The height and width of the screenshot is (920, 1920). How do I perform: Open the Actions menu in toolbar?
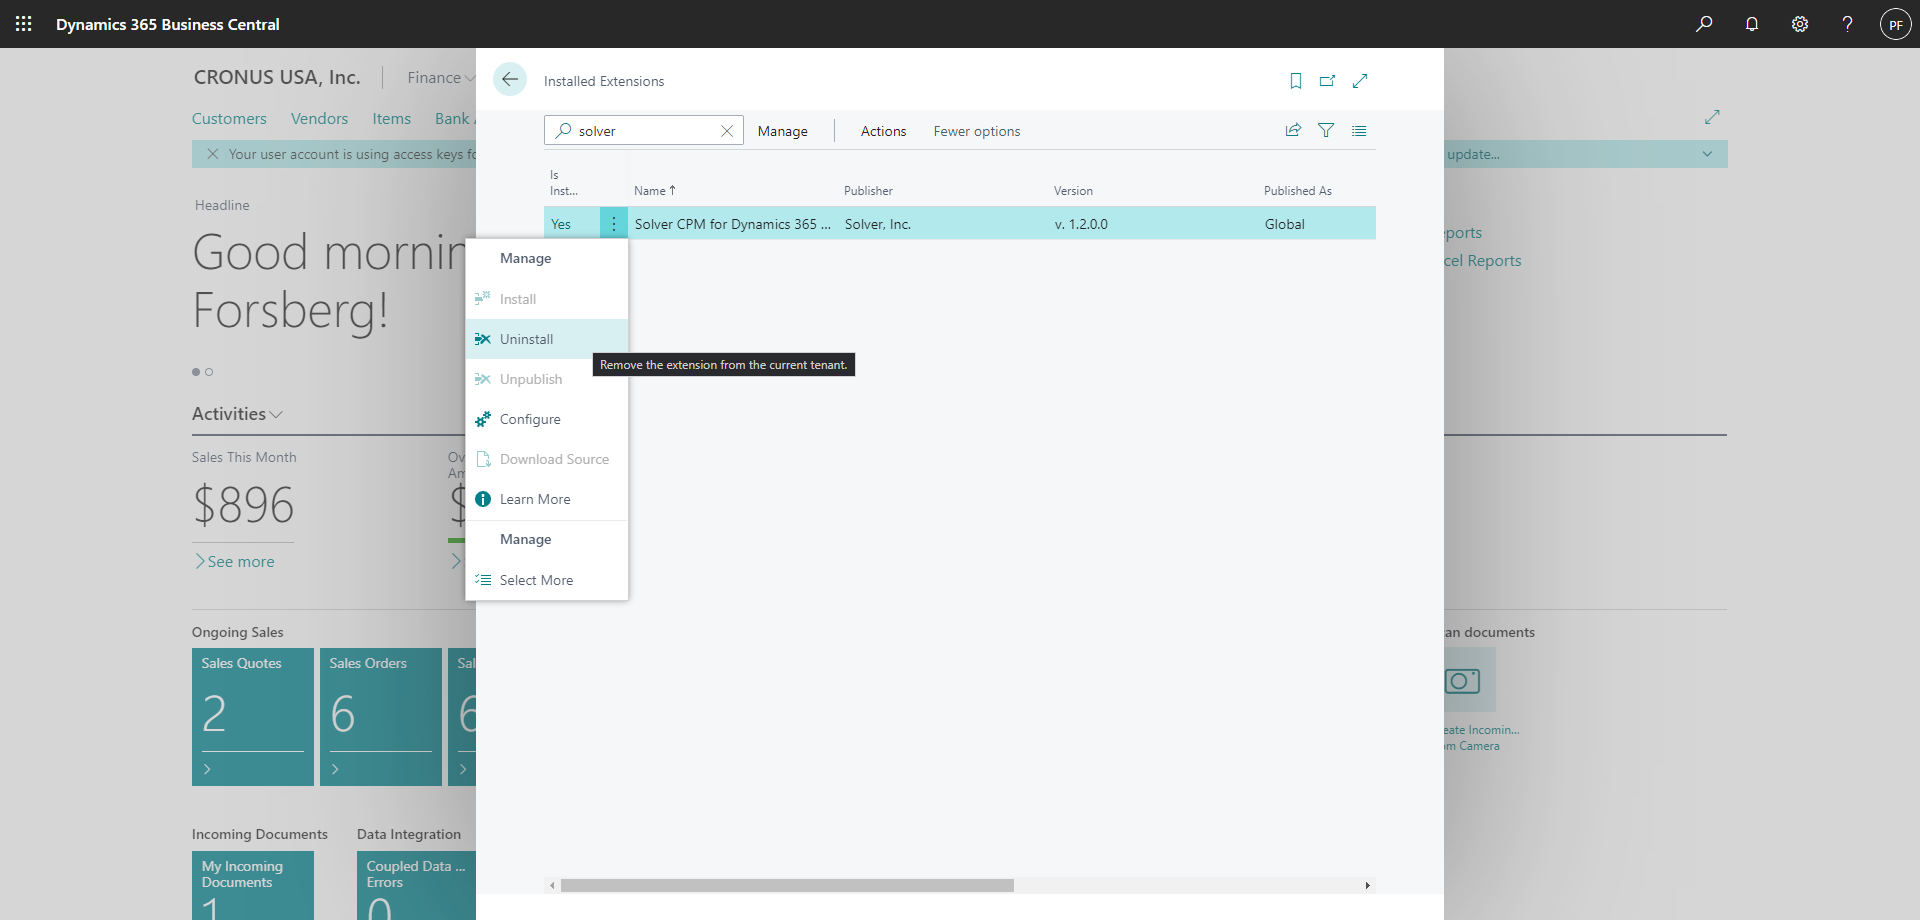pos(883,131)
